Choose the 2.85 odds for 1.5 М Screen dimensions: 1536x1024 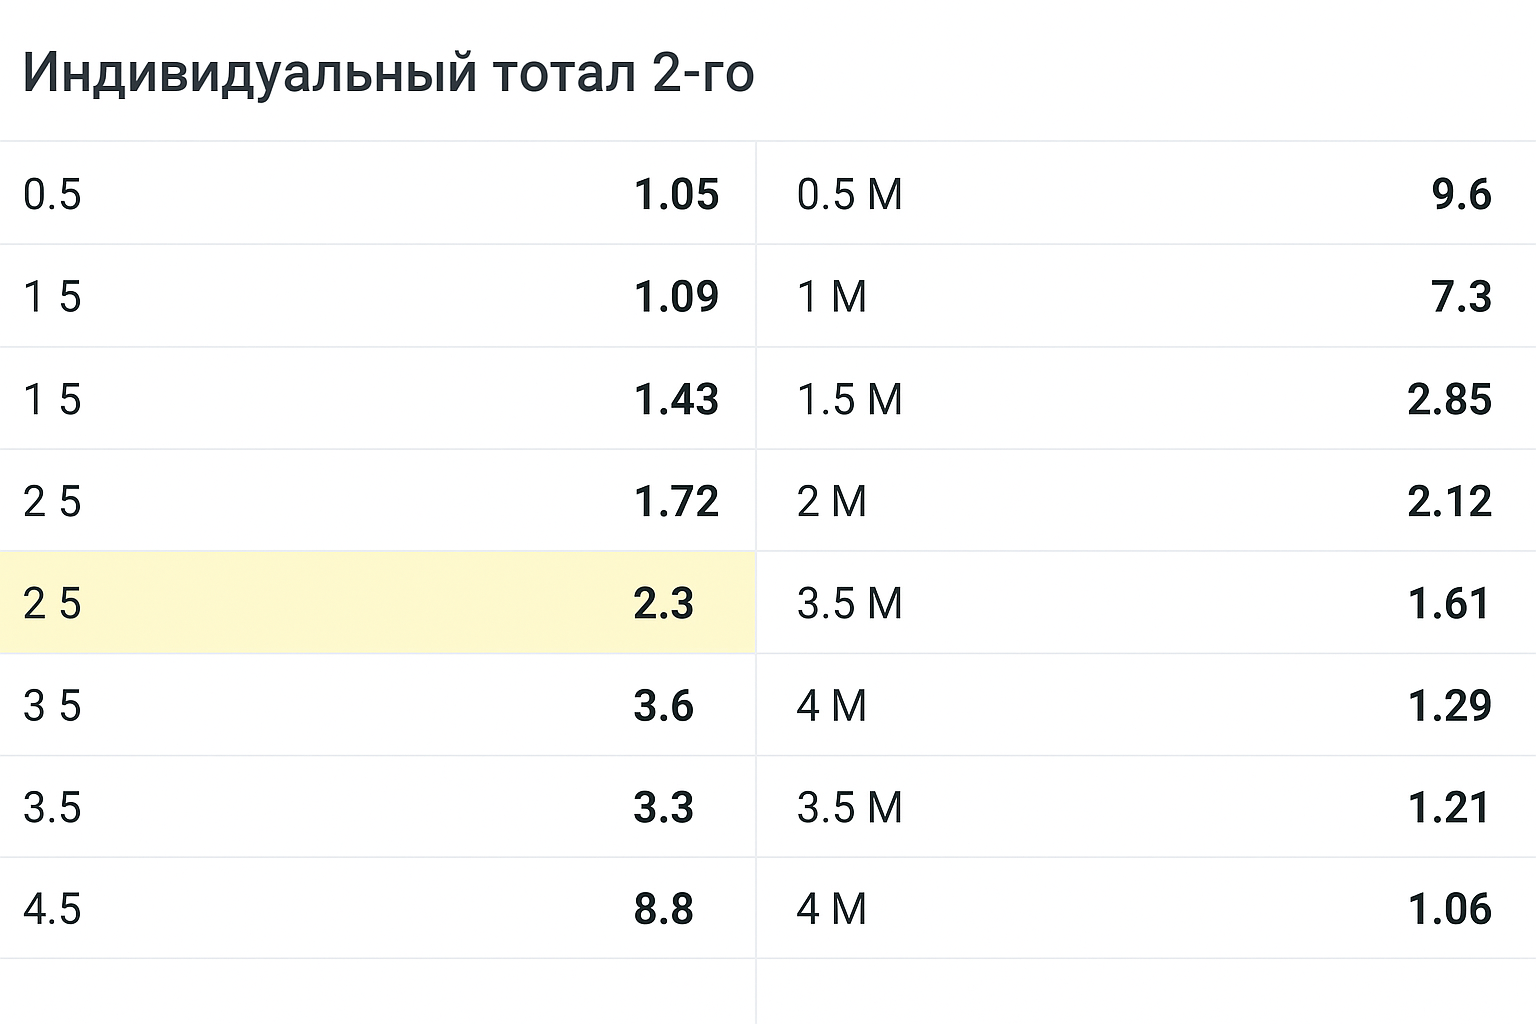pos(1449,400)
